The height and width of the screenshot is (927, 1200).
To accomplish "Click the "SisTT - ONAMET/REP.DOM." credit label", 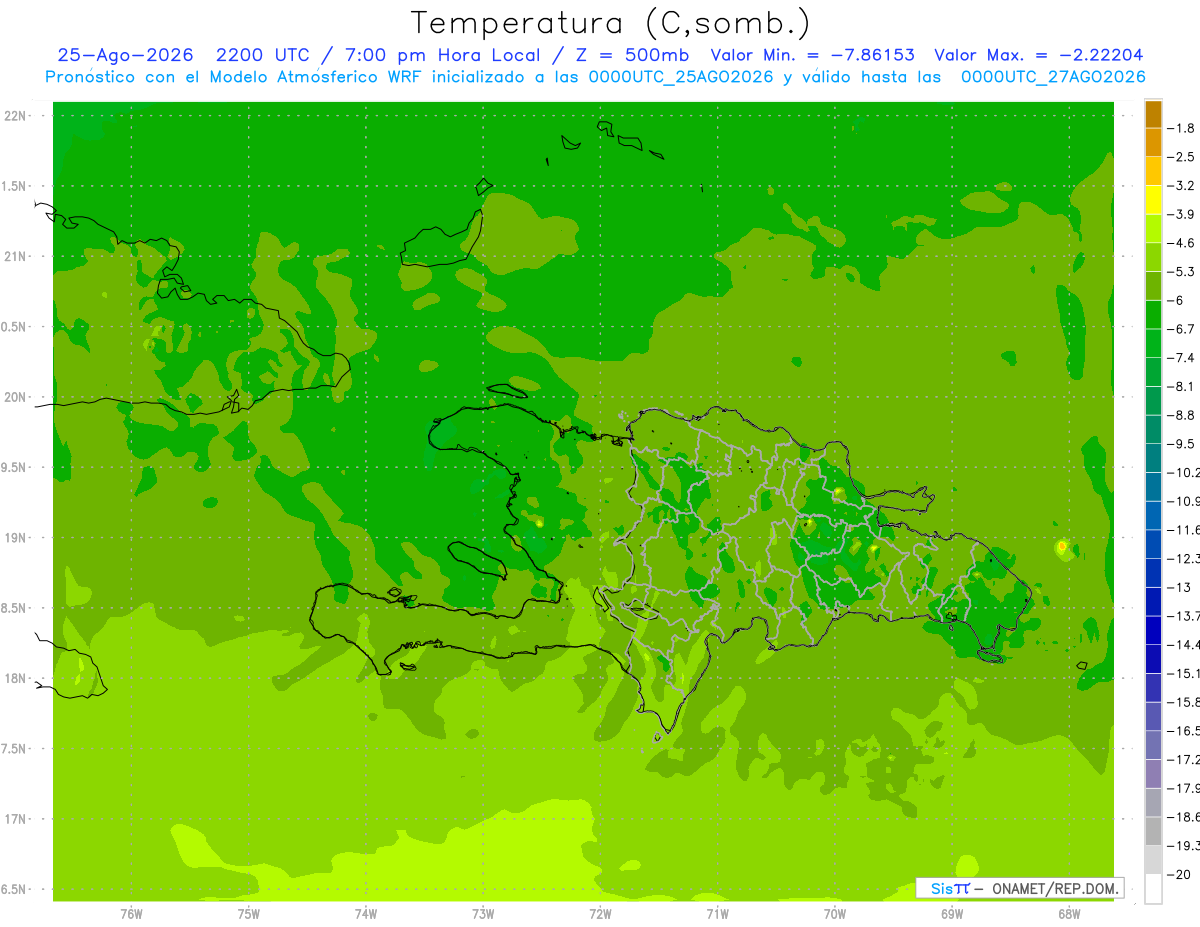I will [1020, 888].
